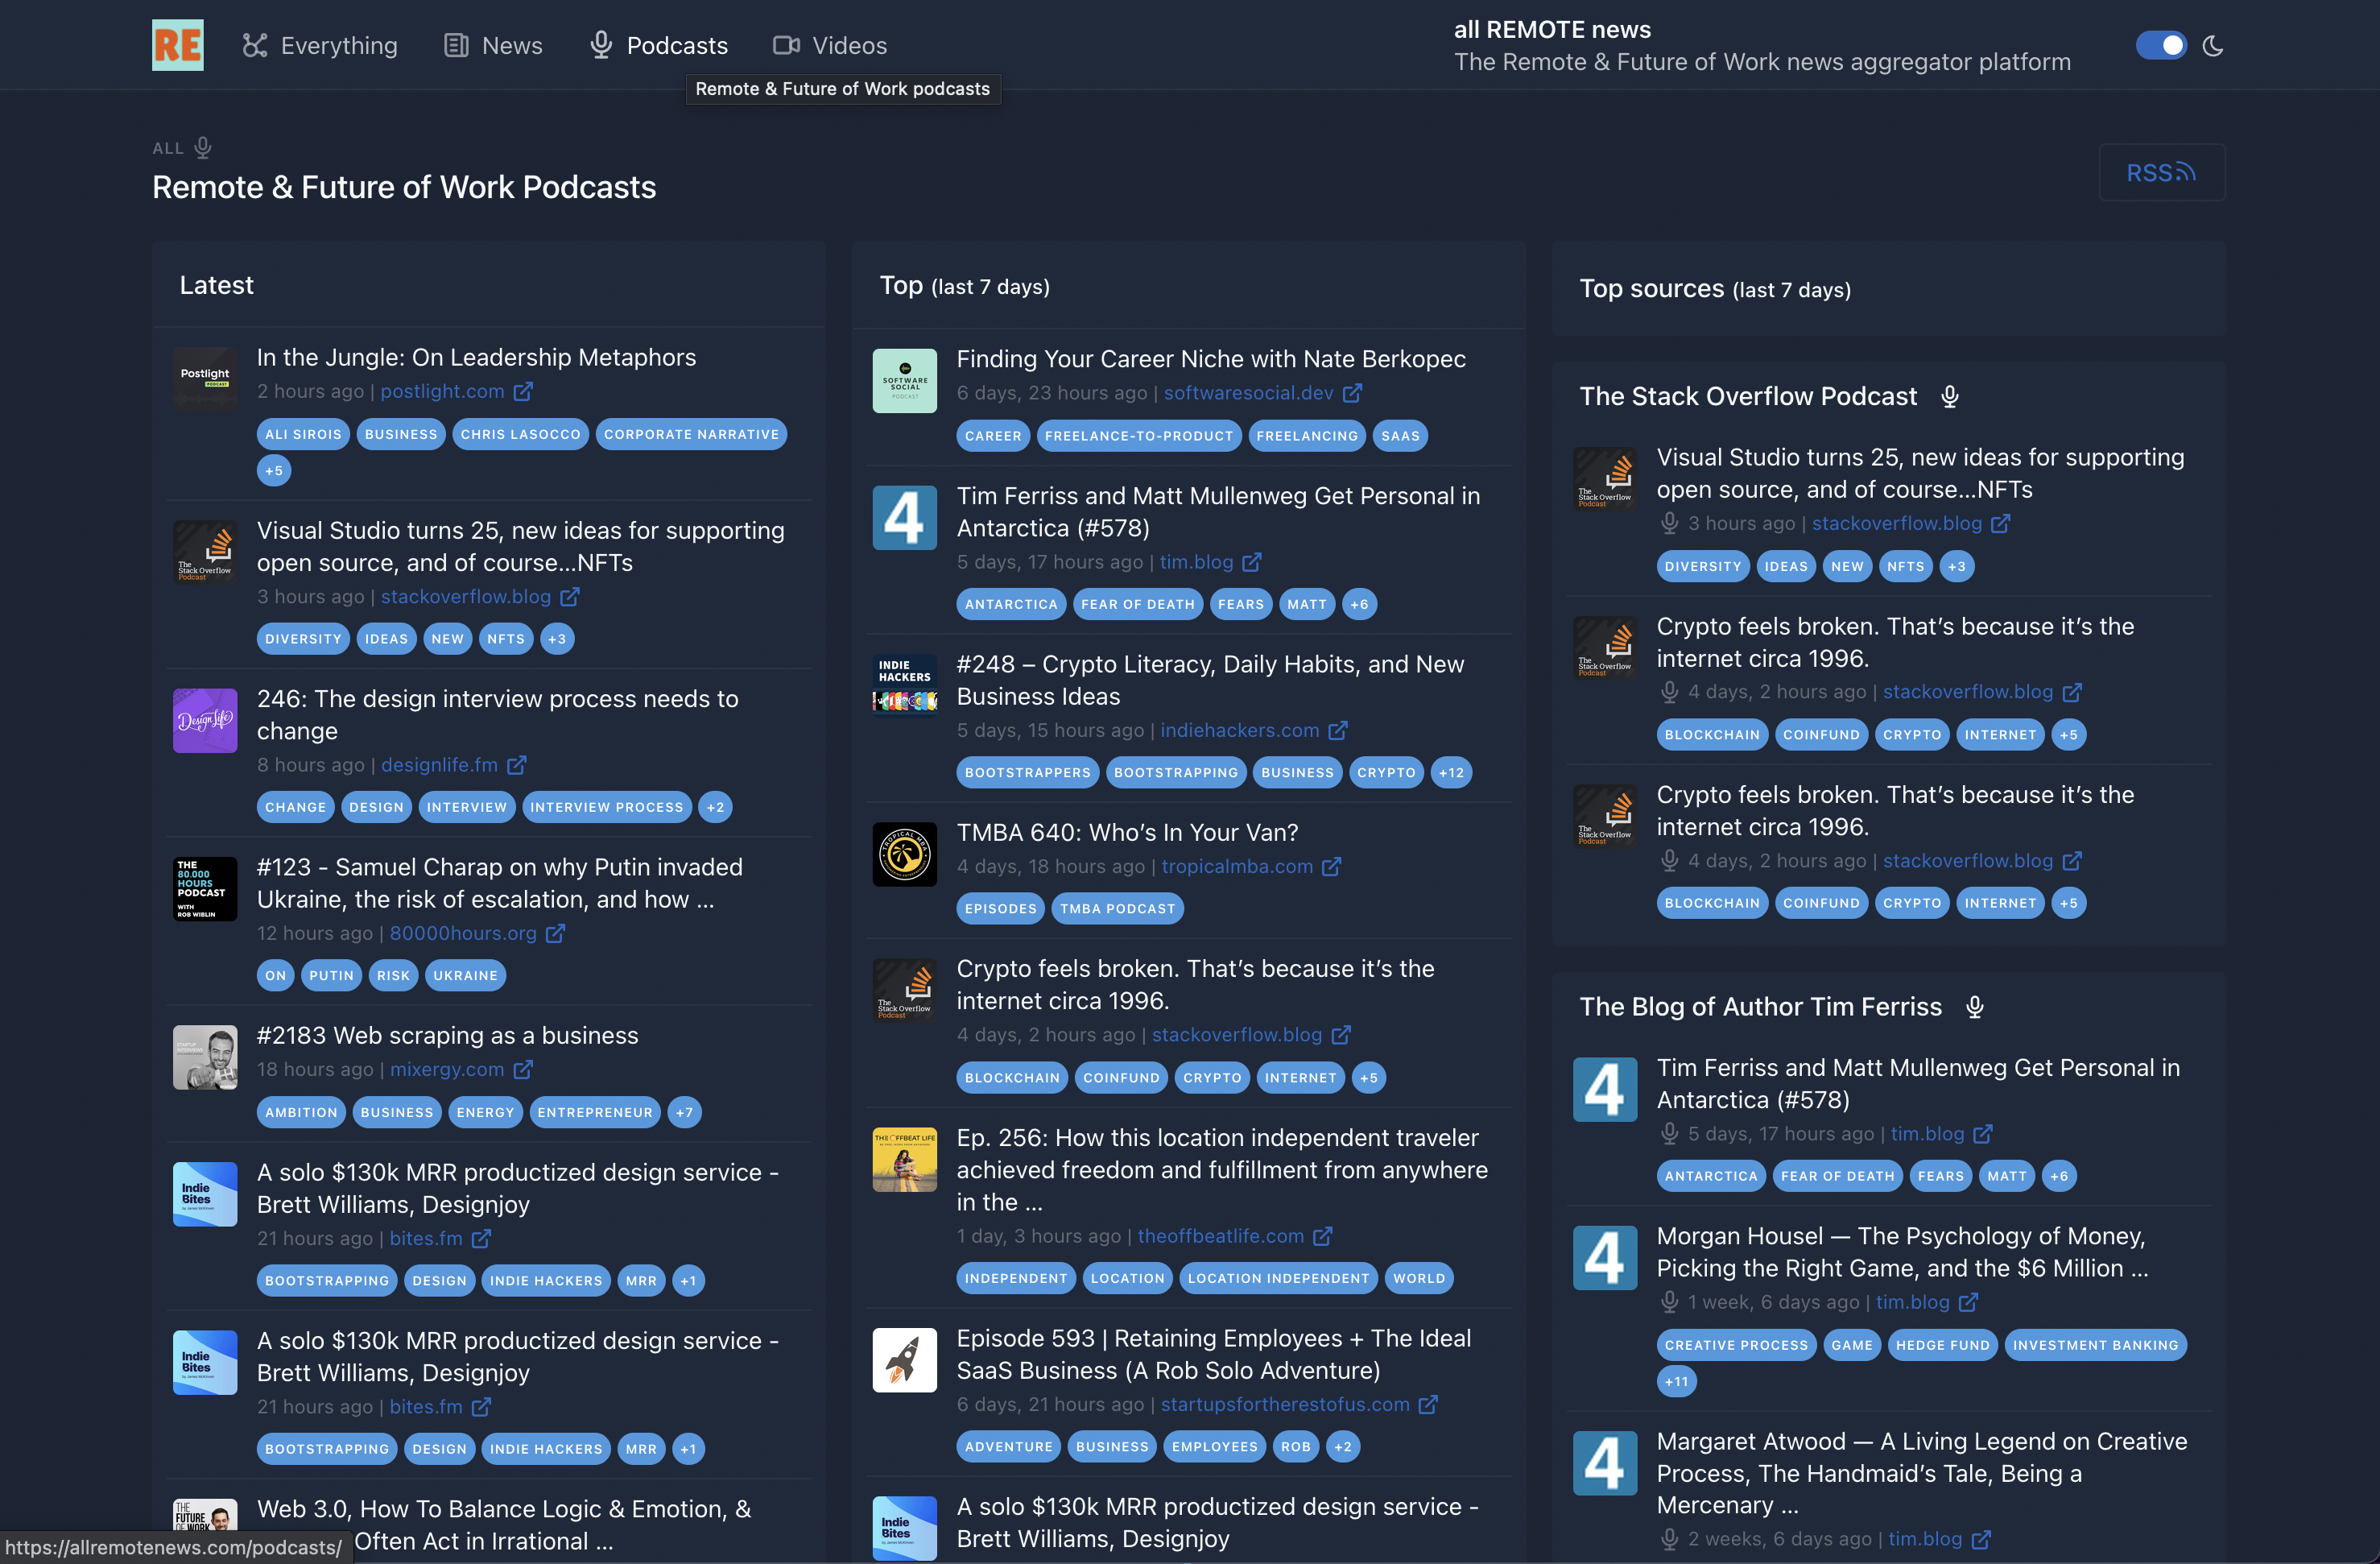This screenshot has width=2380, height=1564.
Task: Expand +5 tags under Leadership Metaphors podcast
Action: [x=274, y=471]
